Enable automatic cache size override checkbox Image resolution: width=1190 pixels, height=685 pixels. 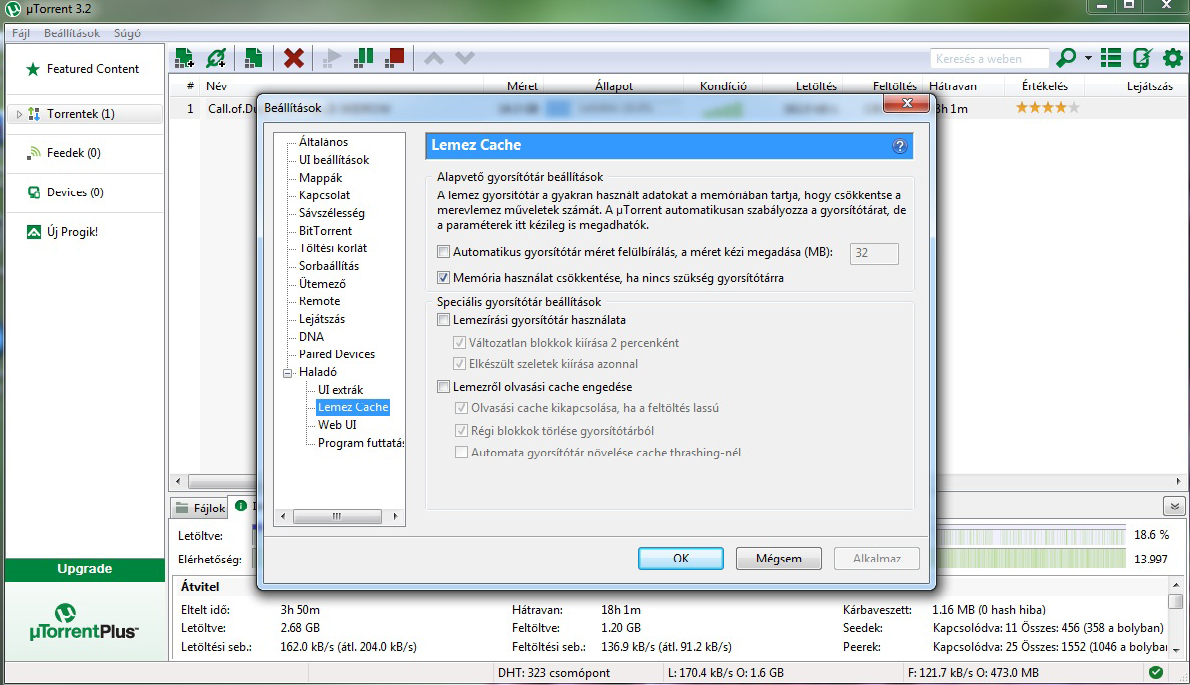[x=443, y=251]
